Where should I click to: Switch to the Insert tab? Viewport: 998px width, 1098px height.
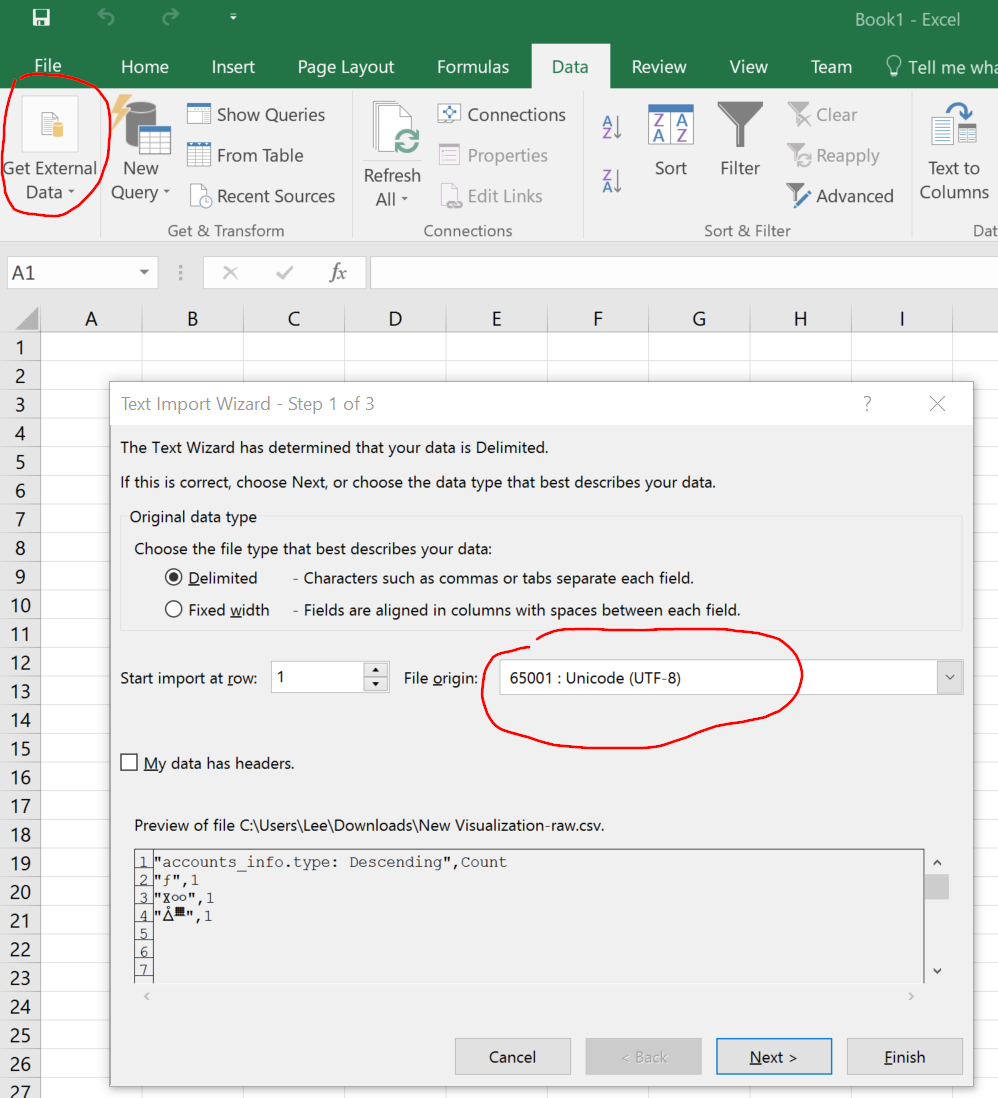tap(233, 67)
